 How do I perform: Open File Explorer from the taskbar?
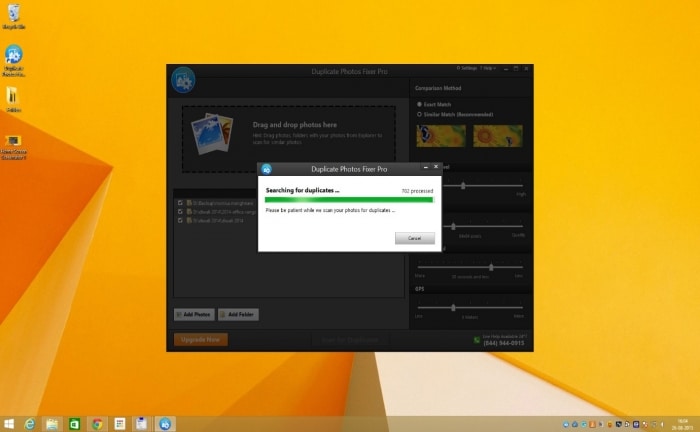click(52, 424)
